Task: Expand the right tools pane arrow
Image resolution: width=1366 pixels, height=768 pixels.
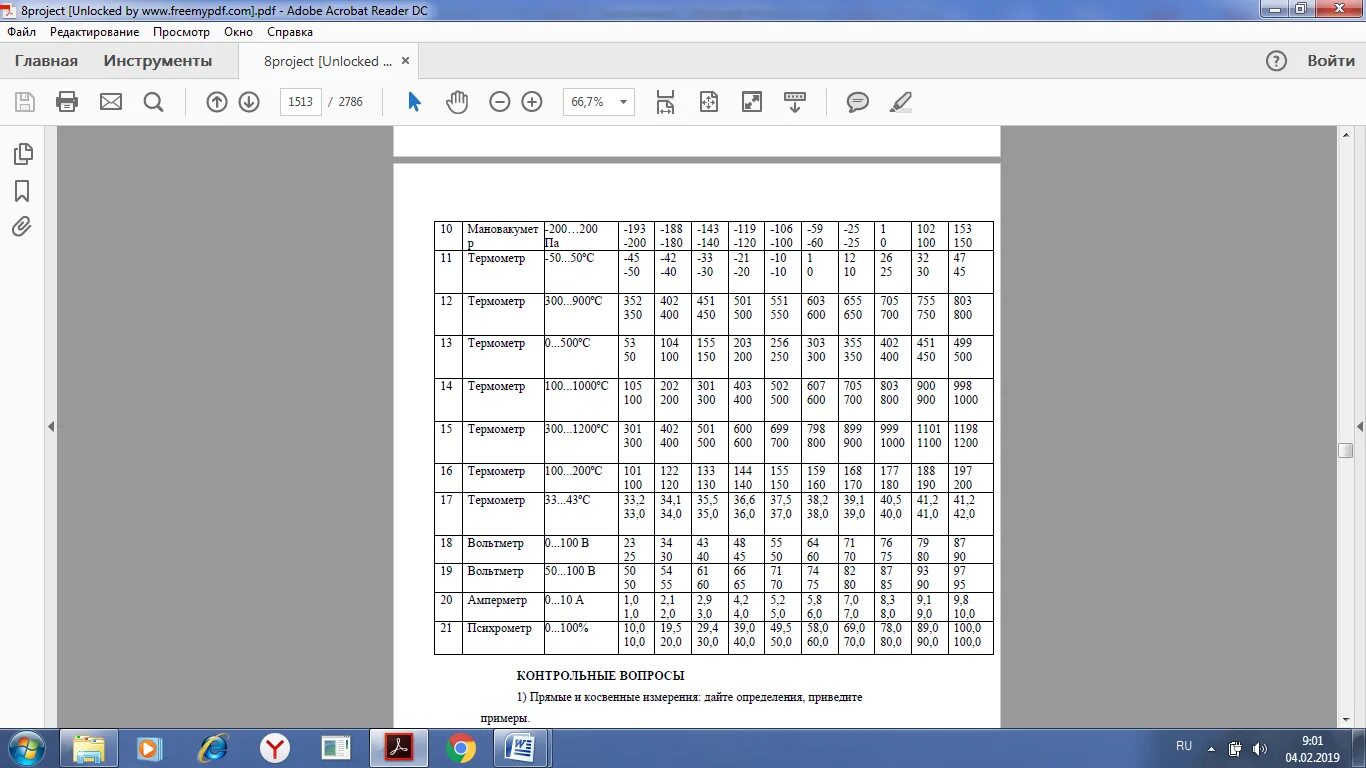Action: (1359, 427)
